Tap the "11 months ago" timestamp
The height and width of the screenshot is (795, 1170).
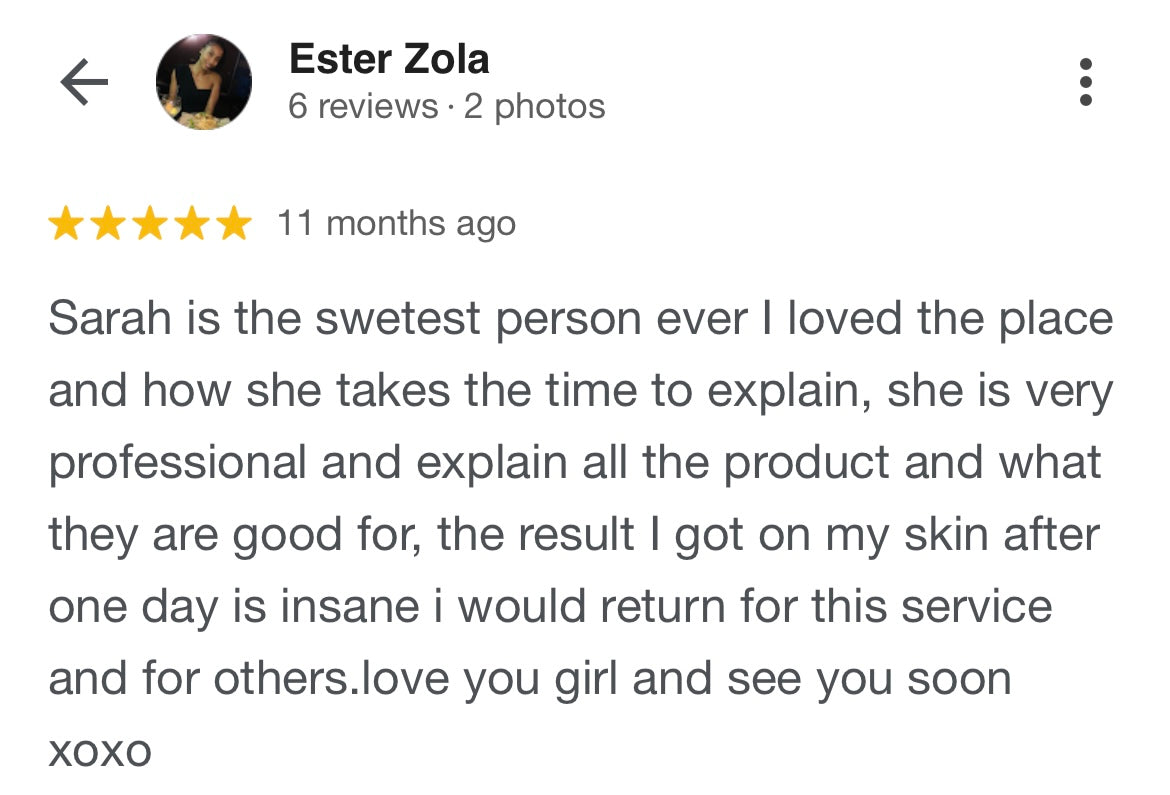397,224
